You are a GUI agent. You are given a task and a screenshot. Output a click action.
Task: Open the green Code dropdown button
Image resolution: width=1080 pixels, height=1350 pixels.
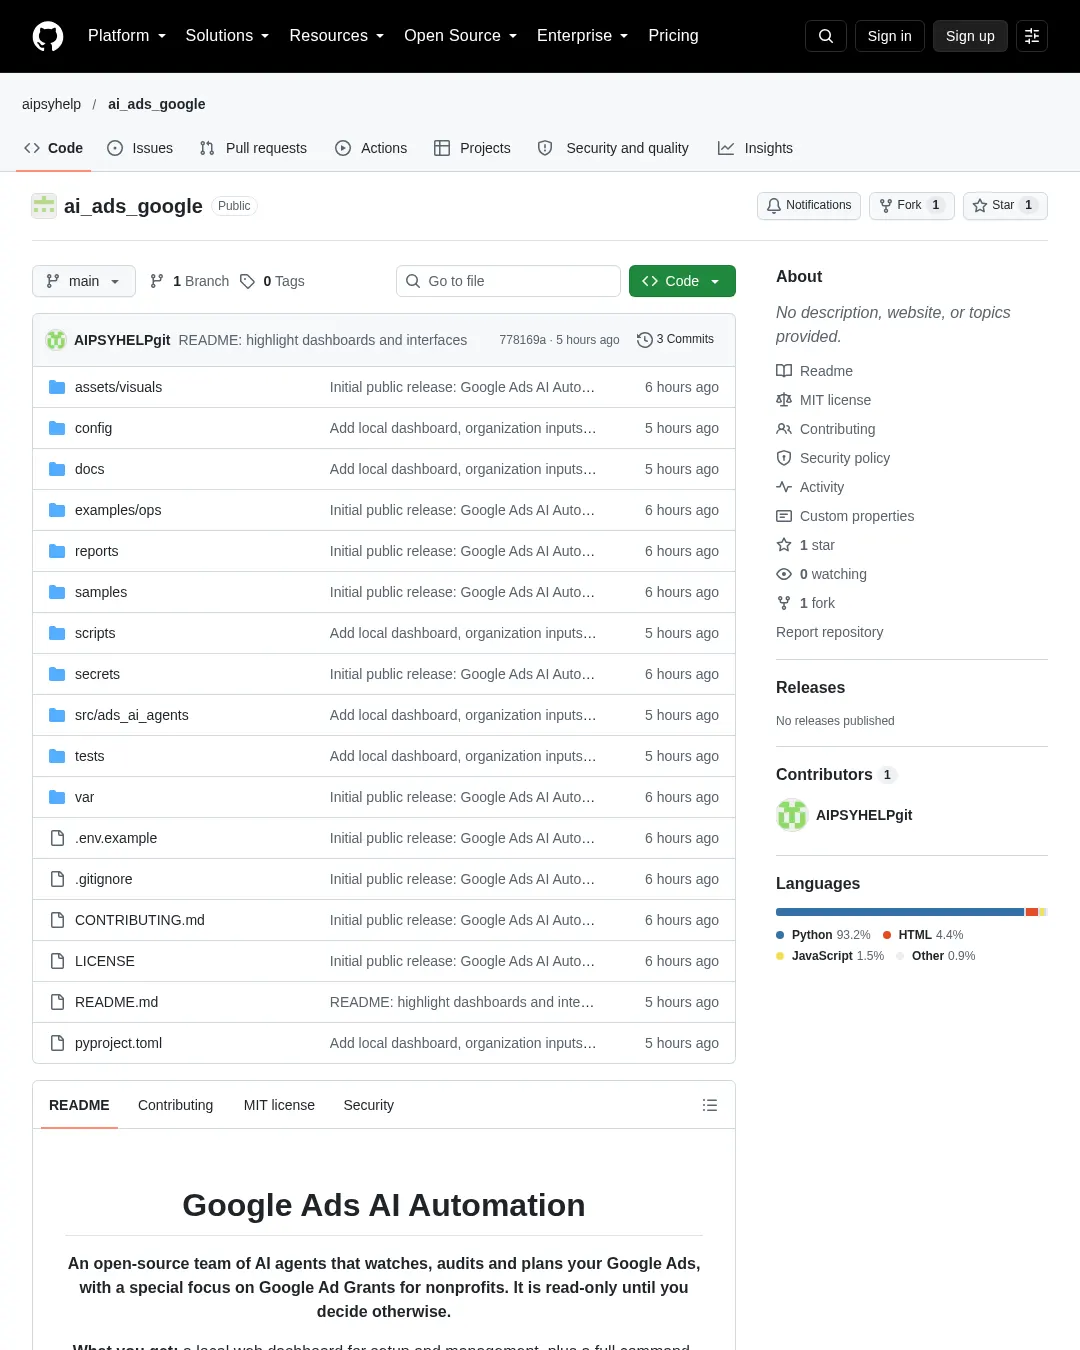pos(682,281)
